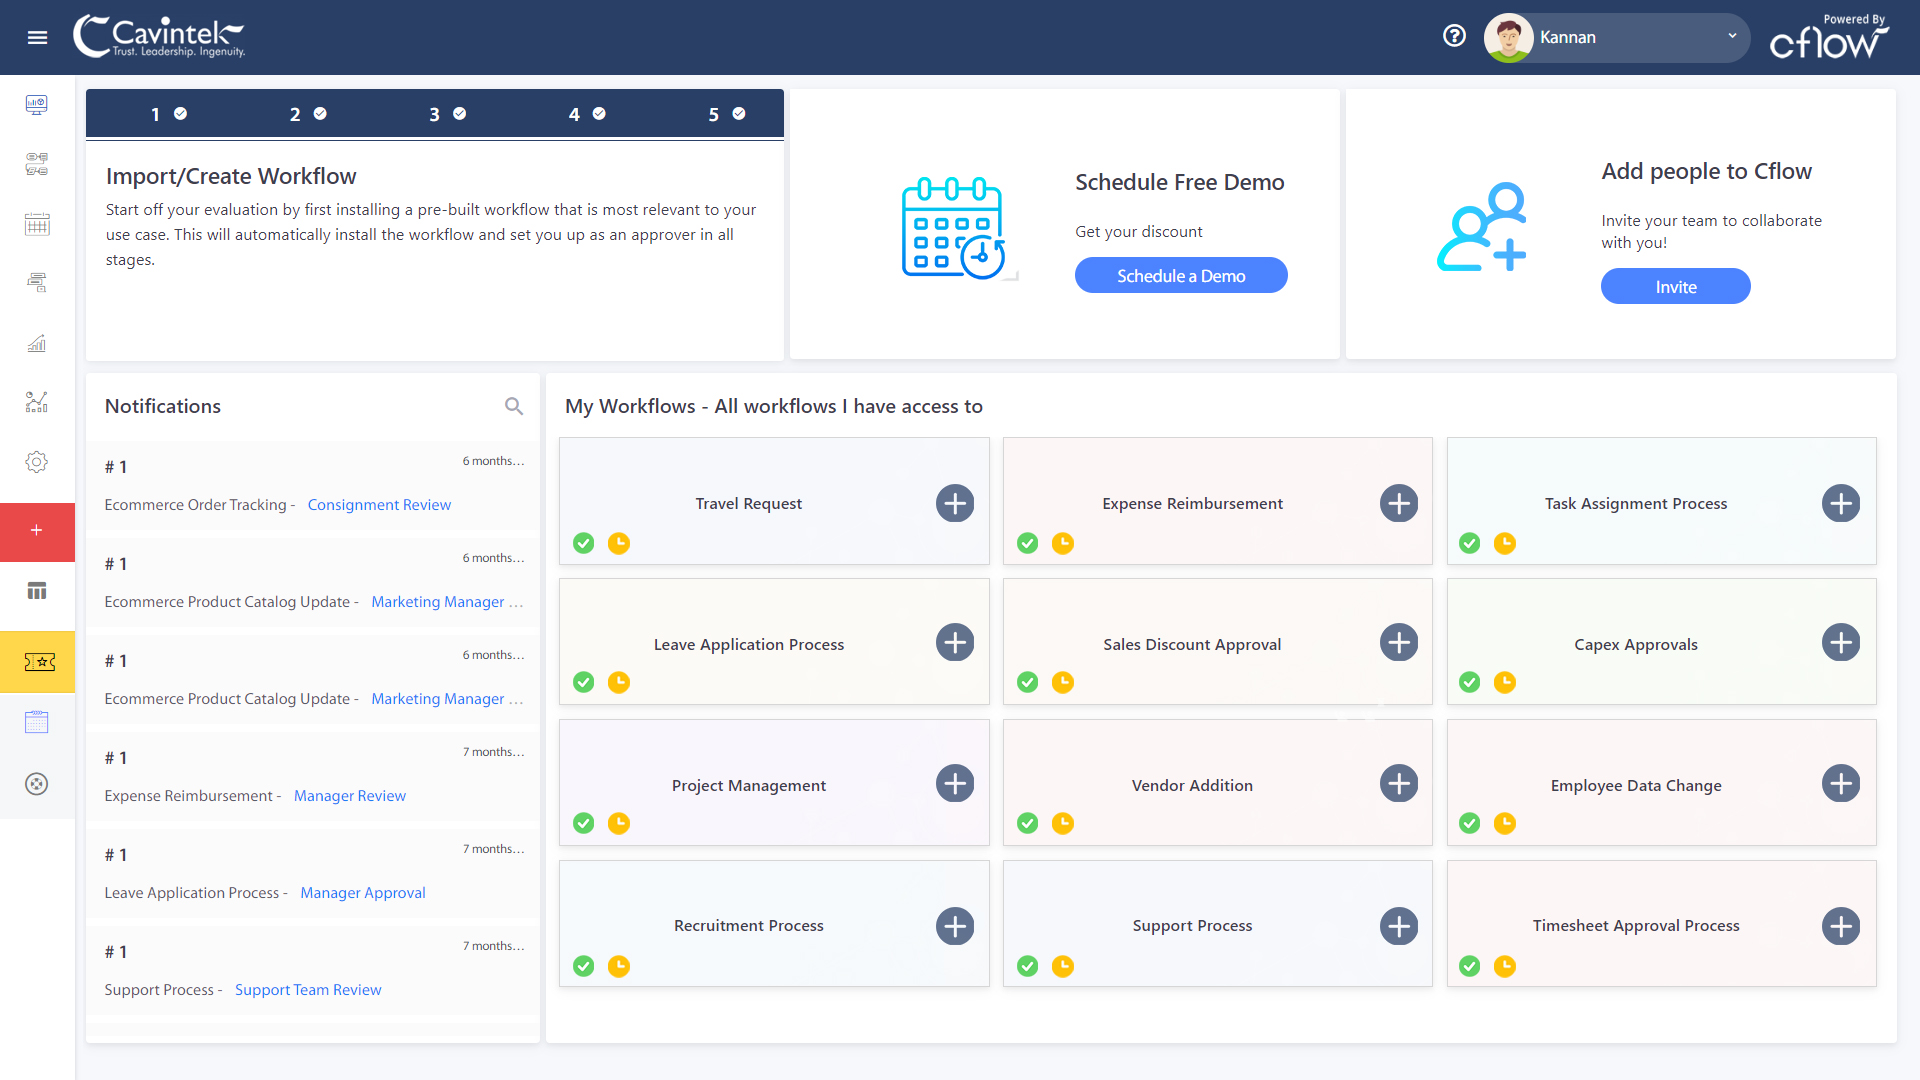Add a new Employee Data Change request
Viewport: 1920px width, 1080px height.
1841,783
